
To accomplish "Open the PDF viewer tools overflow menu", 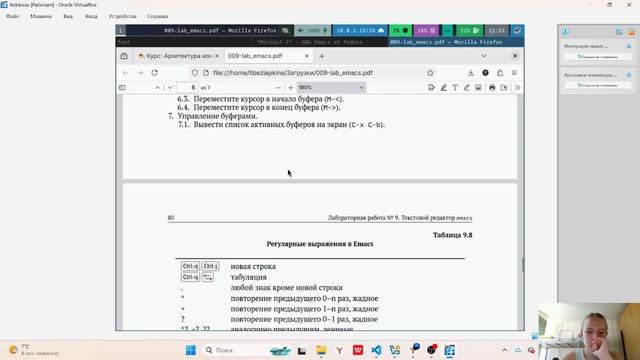I will pos(517,87).
